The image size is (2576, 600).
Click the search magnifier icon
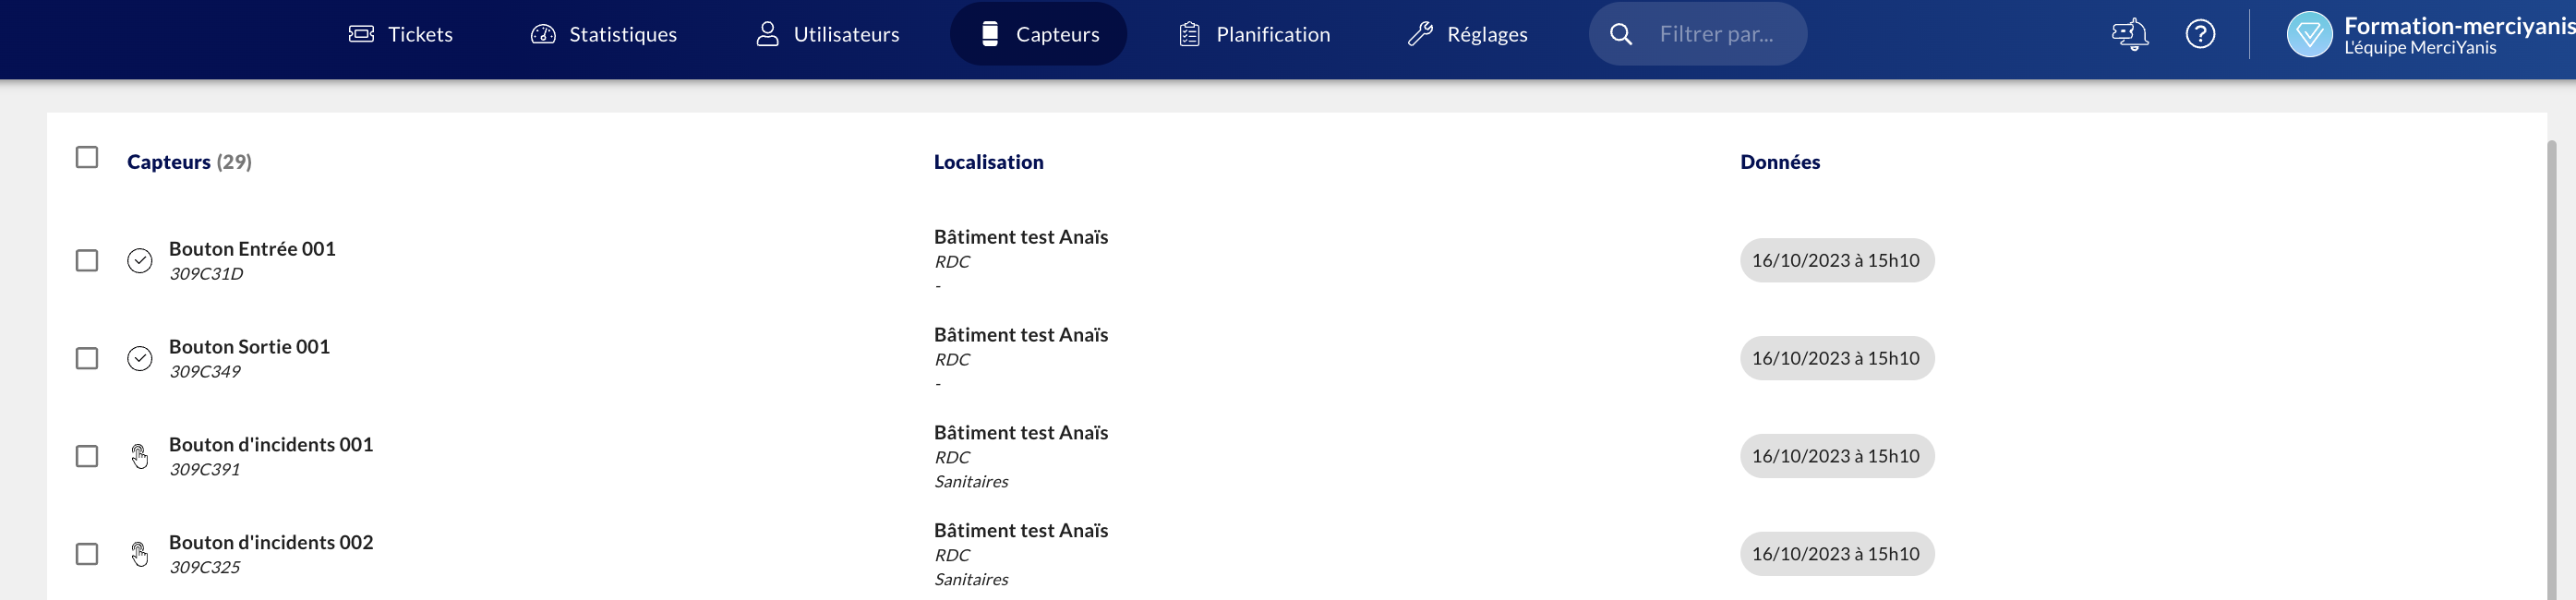[1621, 34]
